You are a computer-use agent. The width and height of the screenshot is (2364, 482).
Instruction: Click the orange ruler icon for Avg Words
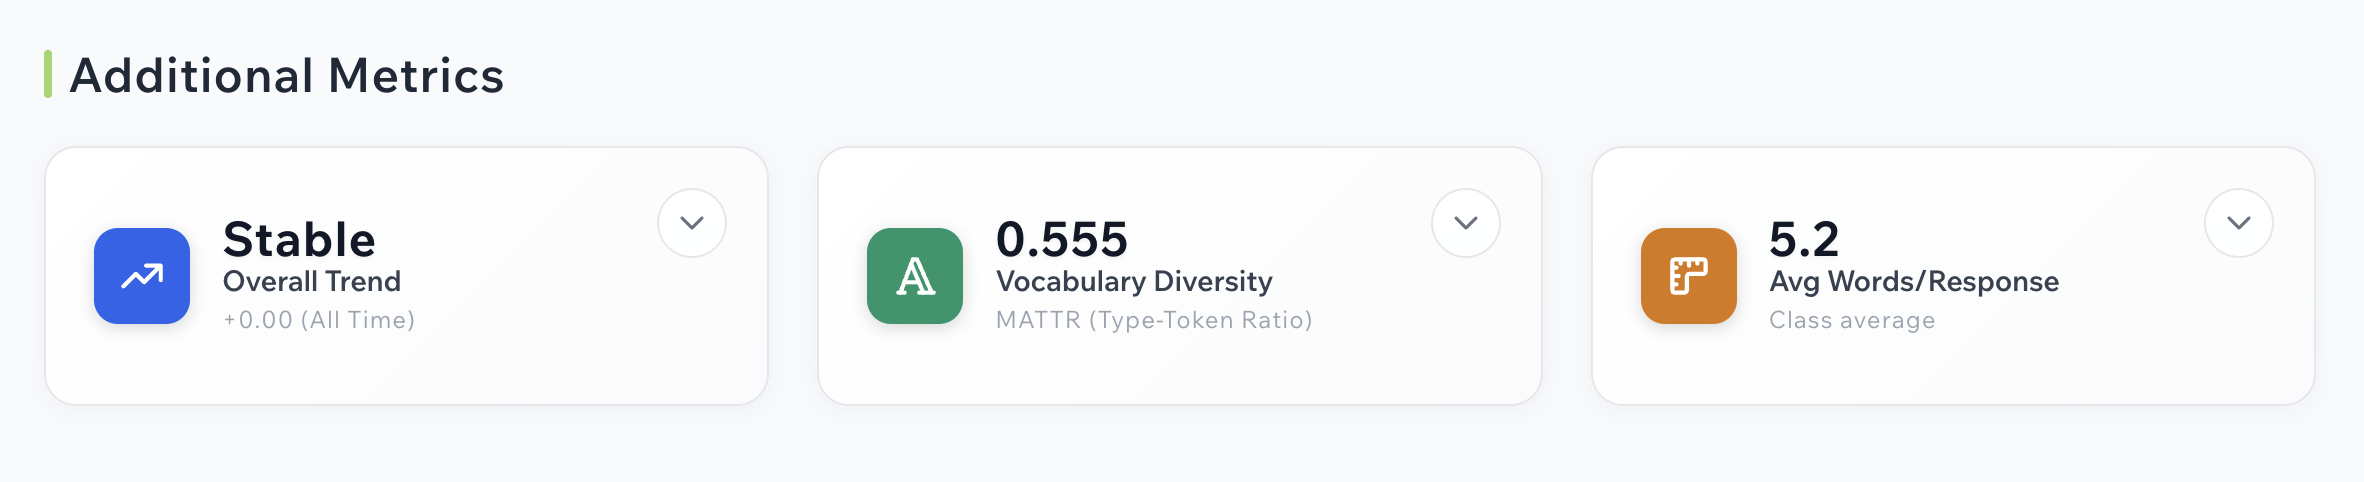[1689, 276]
